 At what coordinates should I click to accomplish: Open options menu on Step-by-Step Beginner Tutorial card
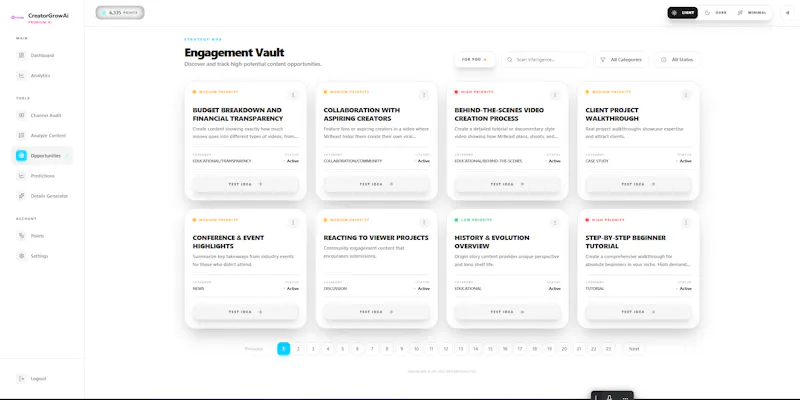click(686, 222)
